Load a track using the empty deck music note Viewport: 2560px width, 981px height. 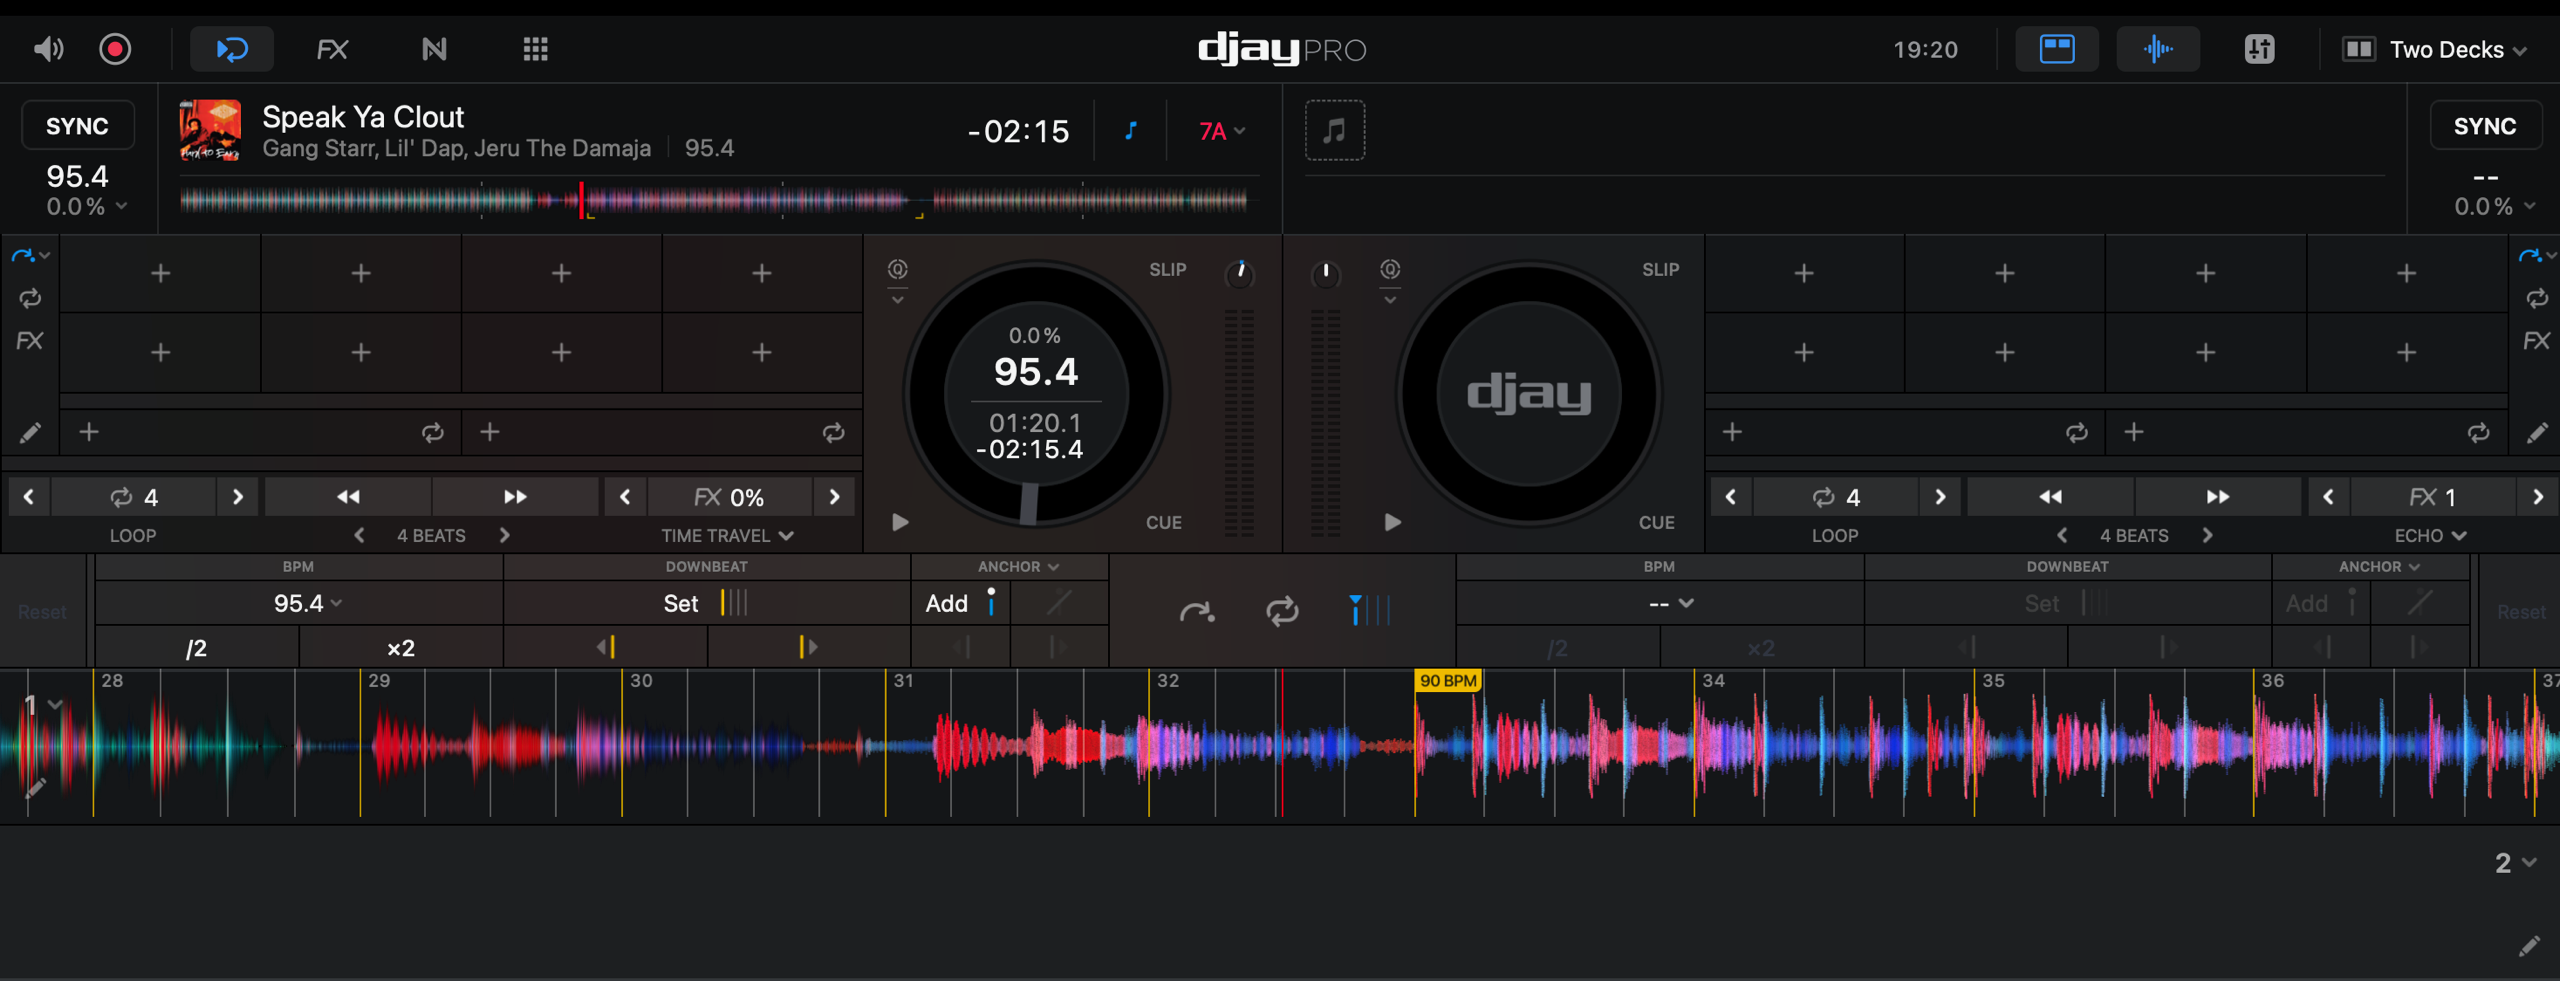click(1334, 130)
